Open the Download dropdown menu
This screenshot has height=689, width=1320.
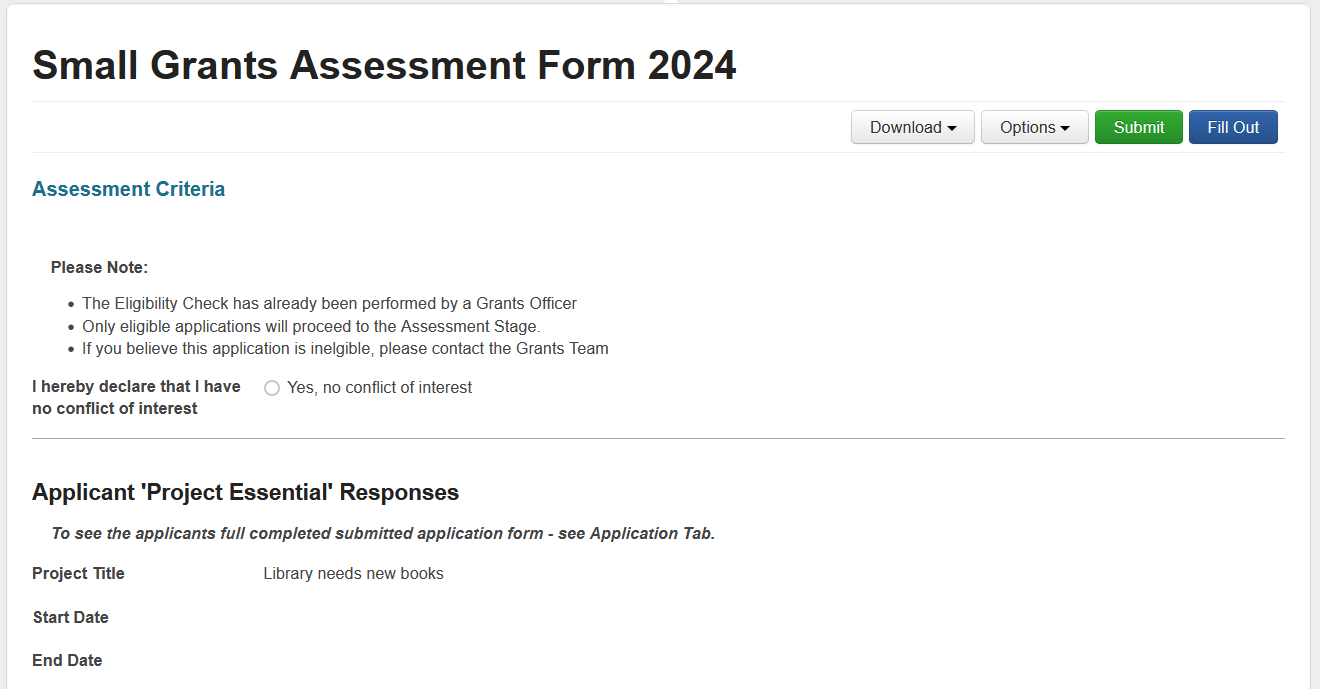[912, 128]
